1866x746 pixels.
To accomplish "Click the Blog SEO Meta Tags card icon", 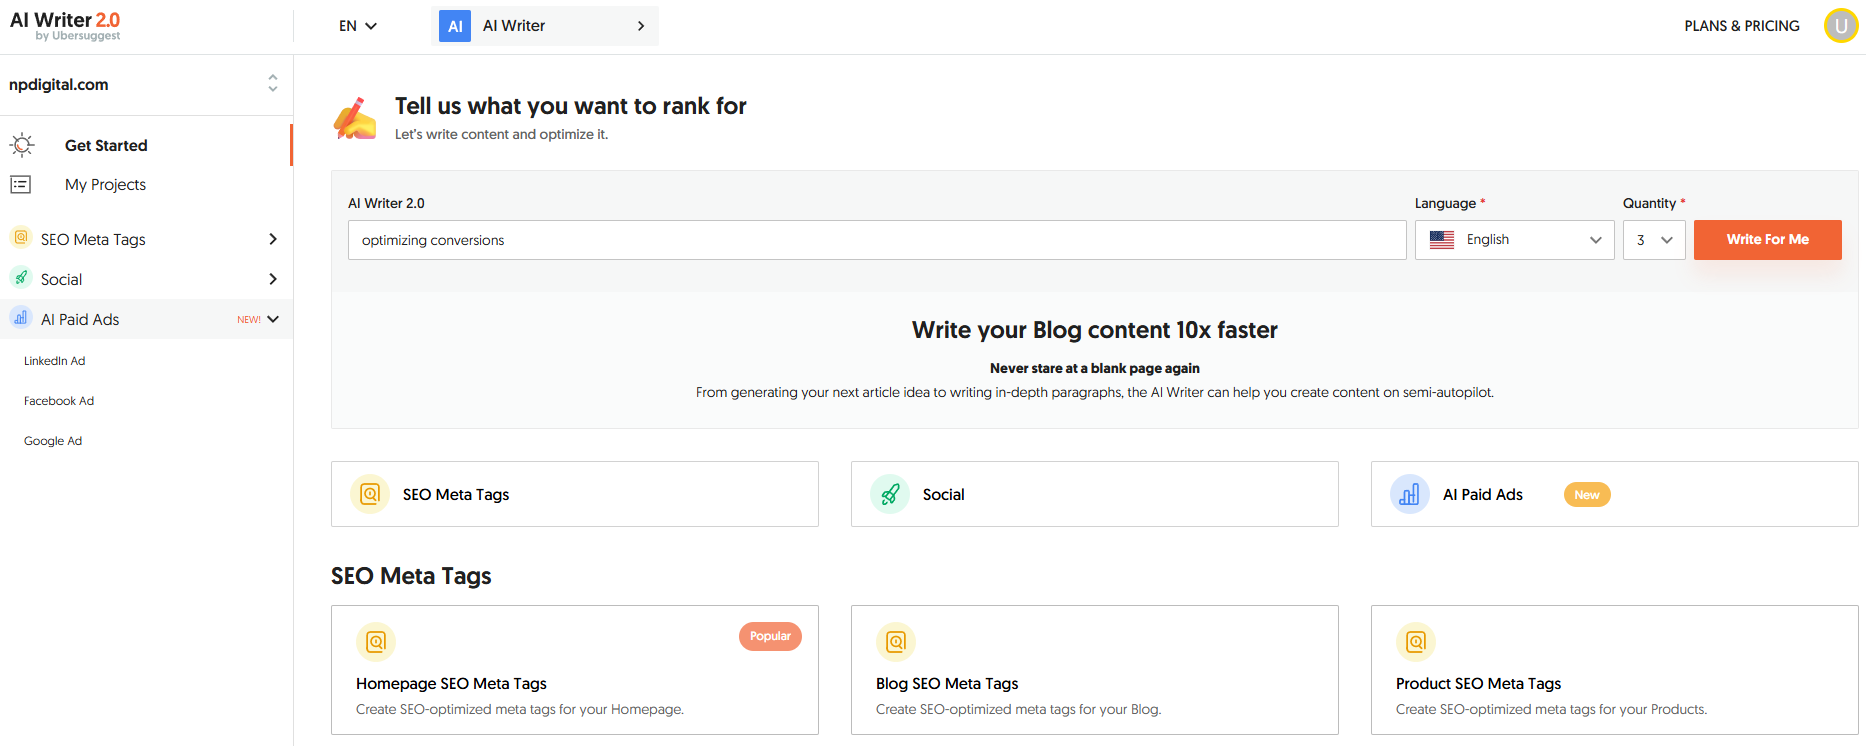I will [896, 641].
